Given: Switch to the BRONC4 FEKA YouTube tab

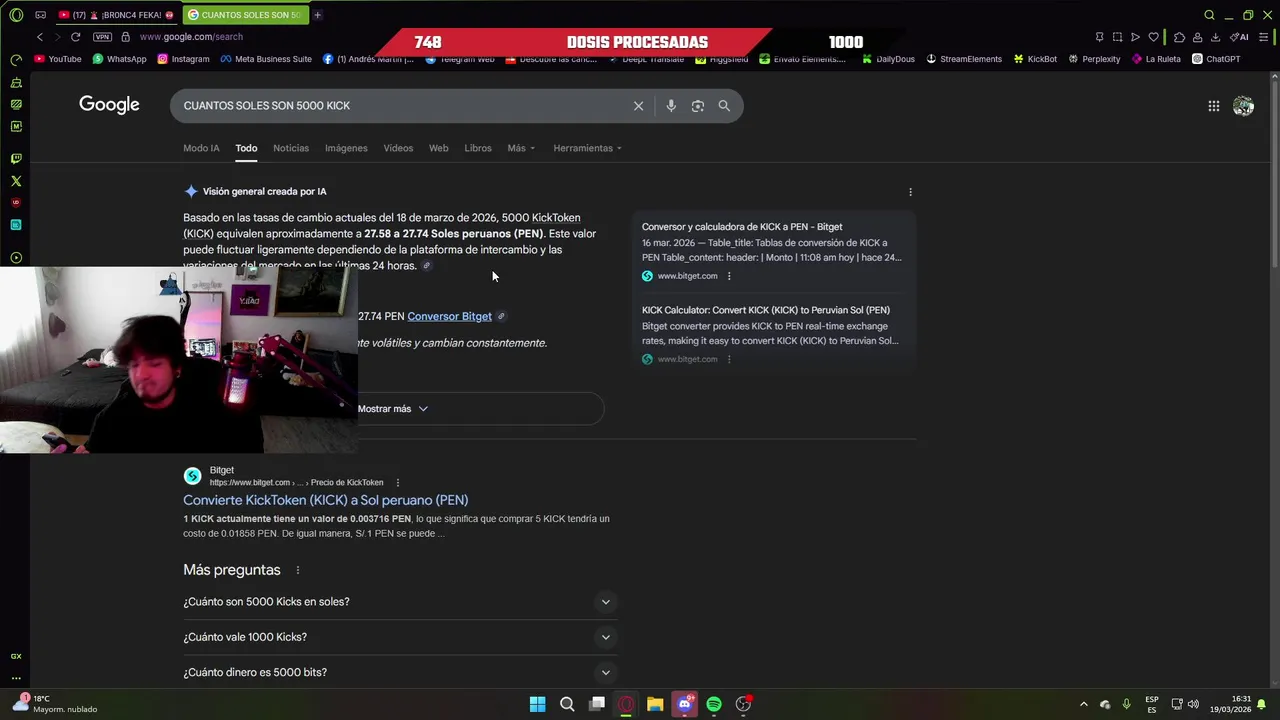Looking at the screenshot, I should pyautogui.click(x=115, y=15).
